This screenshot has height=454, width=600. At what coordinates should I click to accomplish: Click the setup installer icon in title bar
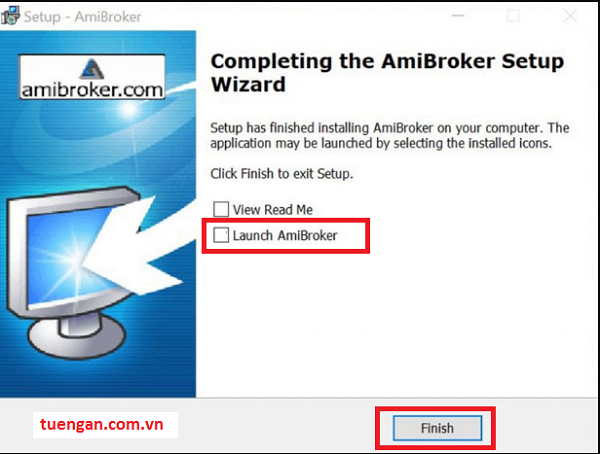click(x=10, y=16)
